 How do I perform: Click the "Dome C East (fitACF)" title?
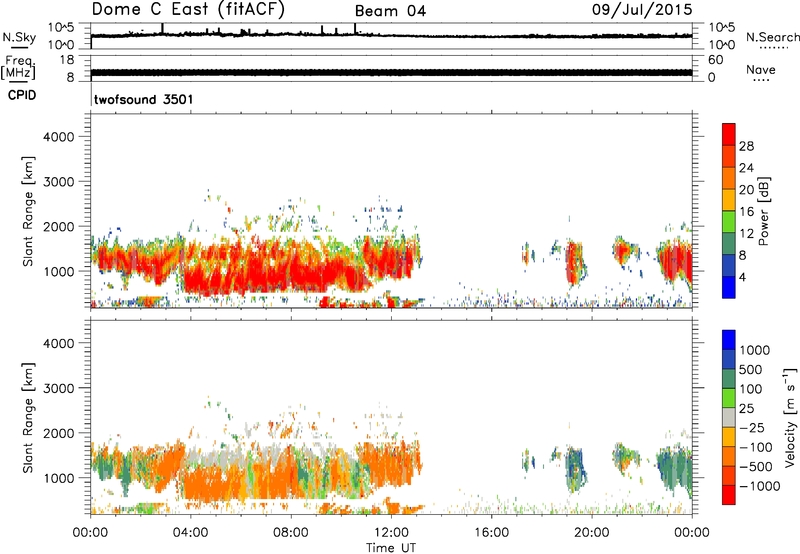click(x=188, y=9)
